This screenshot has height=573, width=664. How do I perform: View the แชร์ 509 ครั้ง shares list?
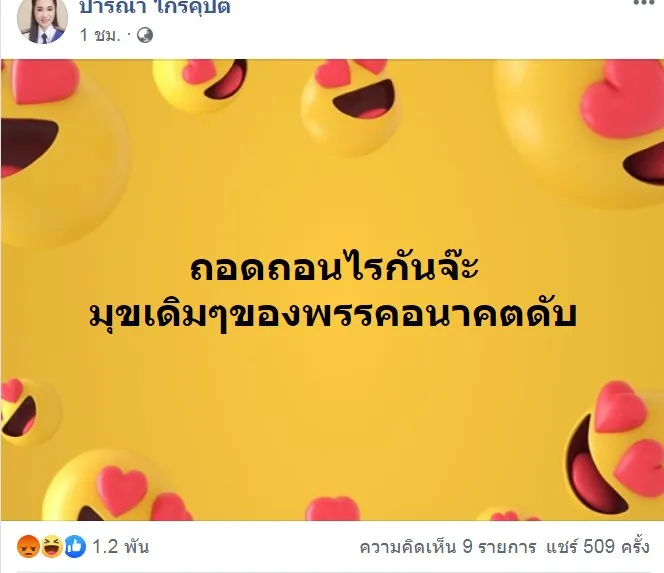pos(597,547)
